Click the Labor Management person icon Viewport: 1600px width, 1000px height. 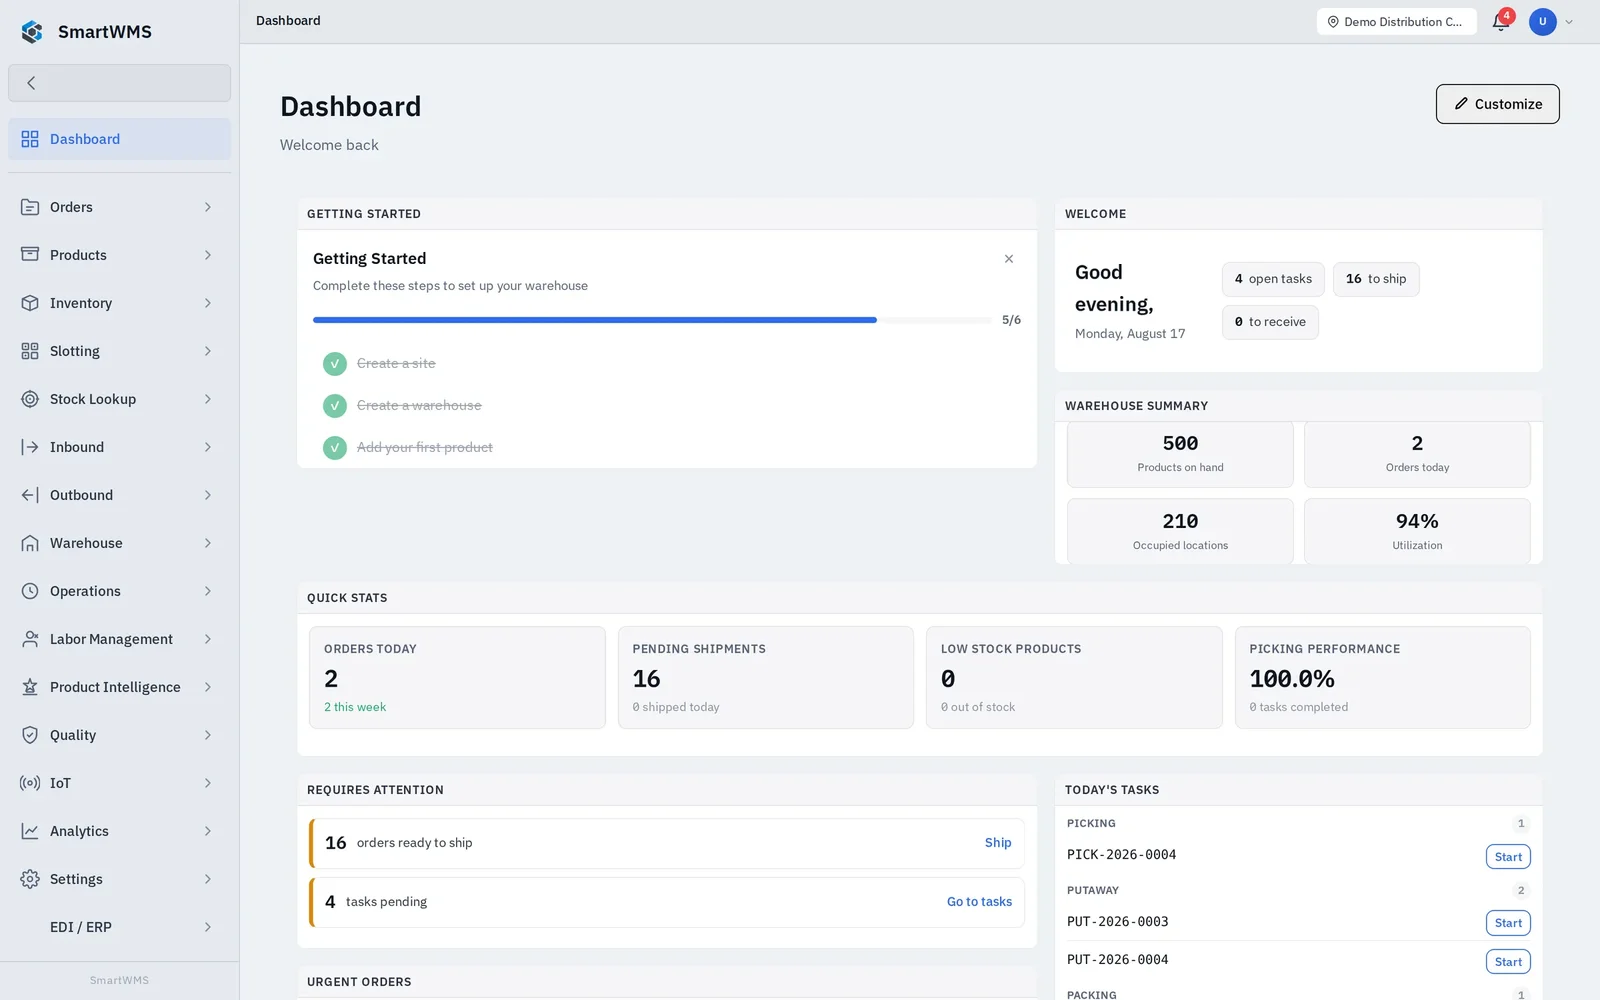30,639
